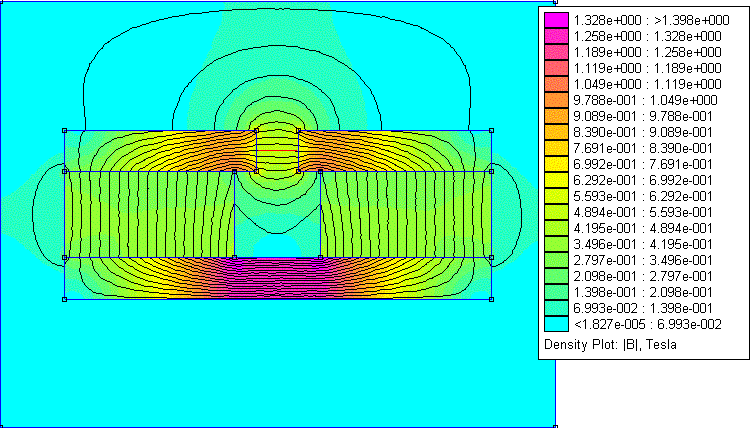Viewport: 756px width, 428px height.
Task: Click the legend text '4.195e-001 : 4.894e-001'
Action: coord(643,228)
